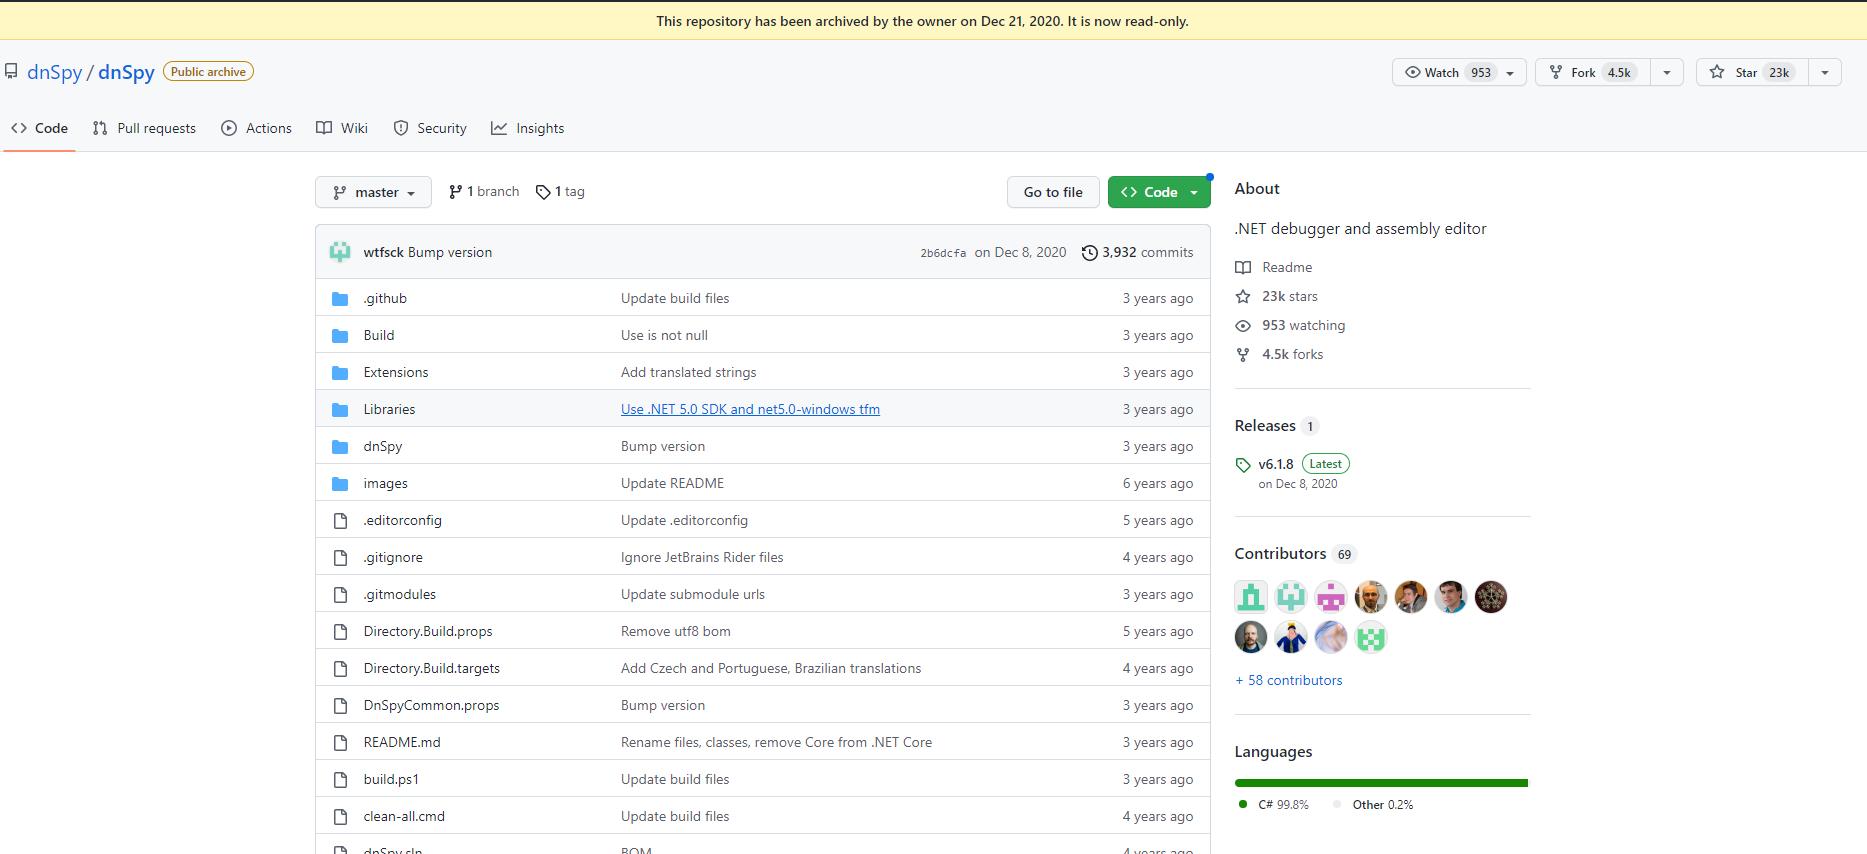Expand the Fork options dropdown arrow
The image size is (1867, 854).
pos(1666,72)
